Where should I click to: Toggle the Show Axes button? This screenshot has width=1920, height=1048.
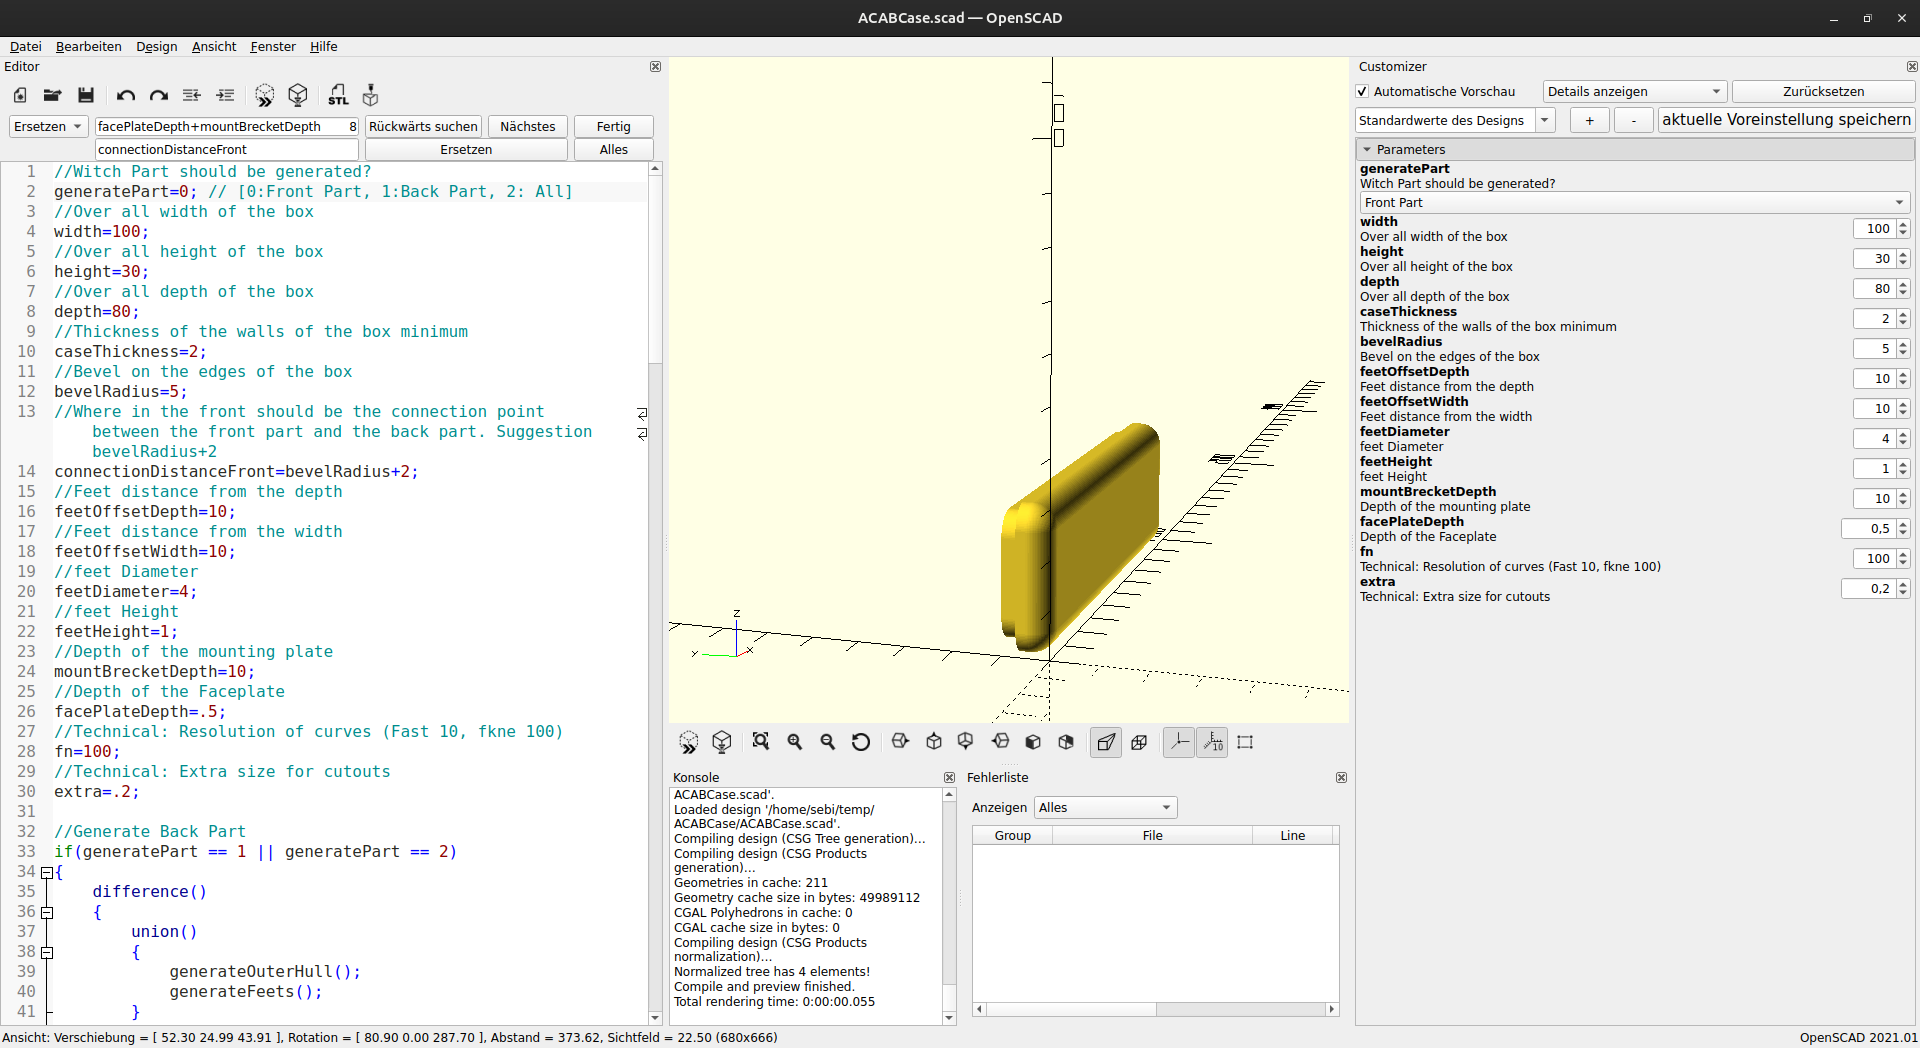1179,742
